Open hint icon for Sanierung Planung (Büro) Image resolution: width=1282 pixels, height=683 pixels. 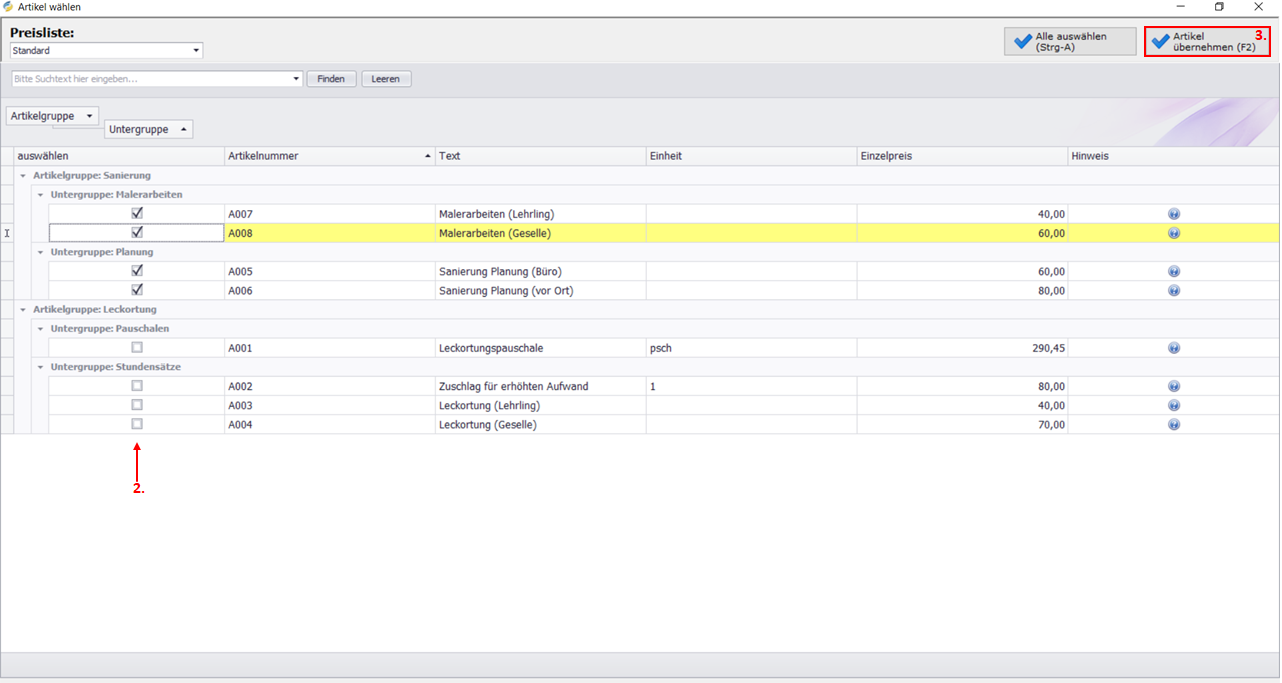point(1174,271)
